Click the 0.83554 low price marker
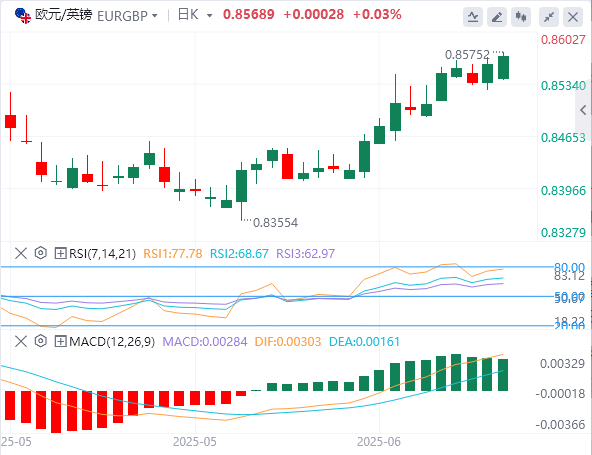Image resolution: width=592 pixels, height=455 pixels. (275, 222)
